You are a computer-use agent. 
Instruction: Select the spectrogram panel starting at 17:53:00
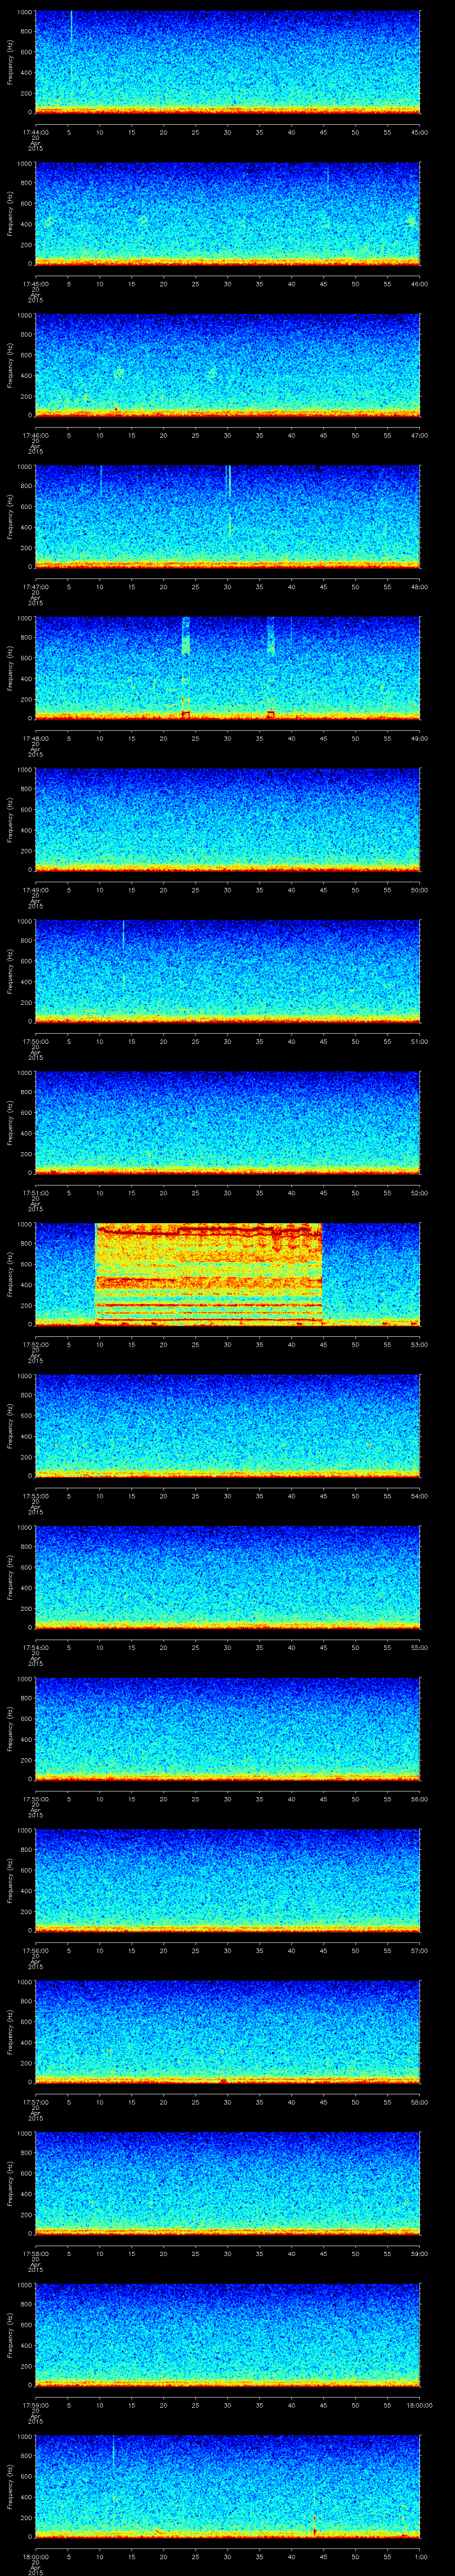[x=227, y=1427]
